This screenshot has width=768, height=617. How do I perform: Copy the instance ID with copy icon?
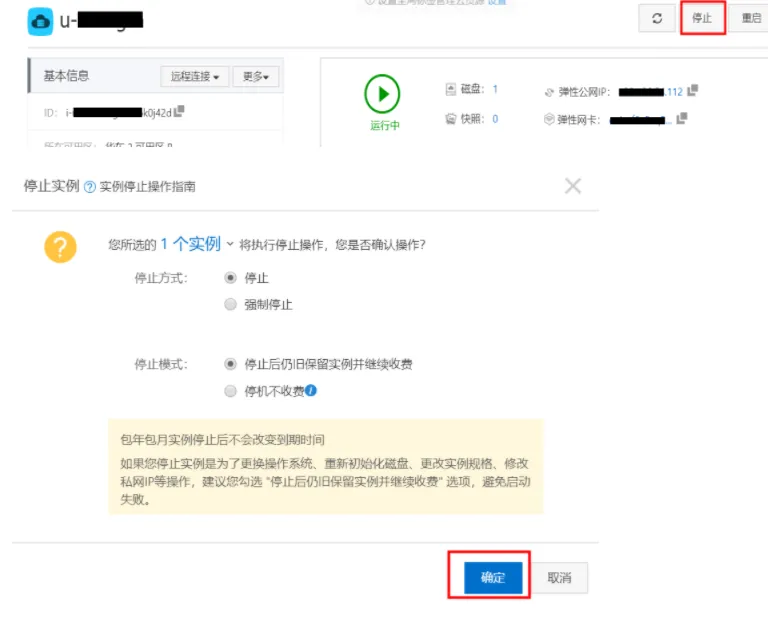tap(179, 111)
